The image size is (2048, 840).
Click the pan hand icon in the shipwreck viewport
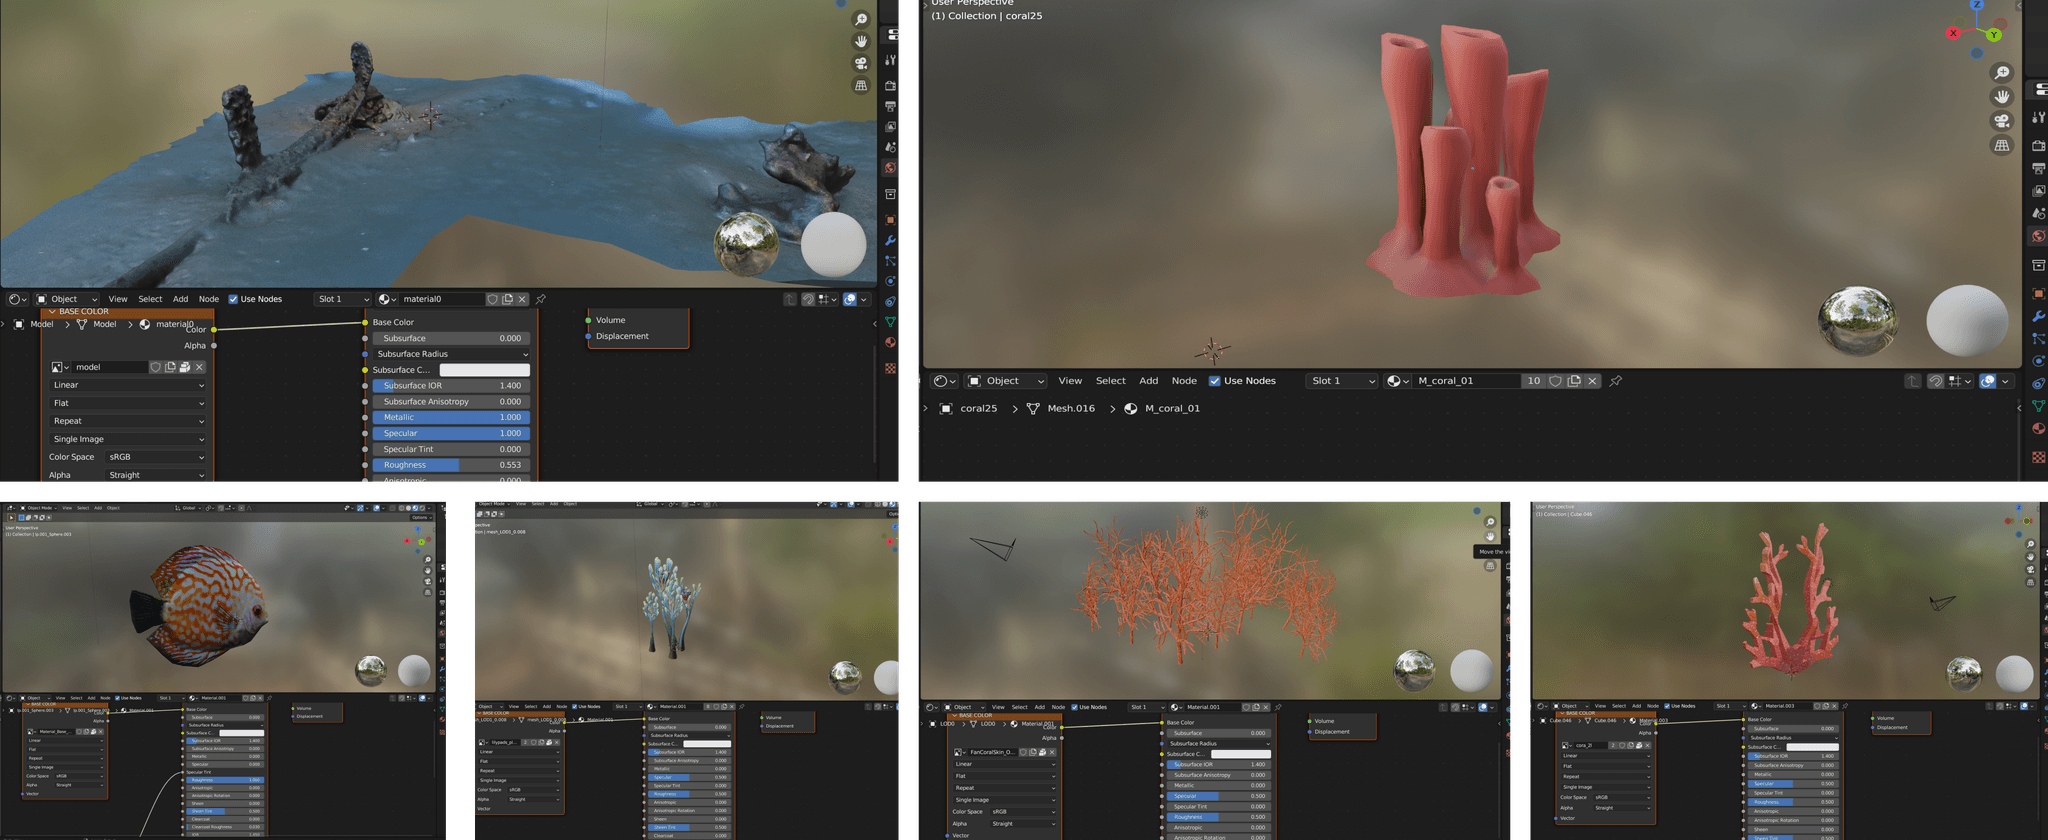tap(860, 42)
